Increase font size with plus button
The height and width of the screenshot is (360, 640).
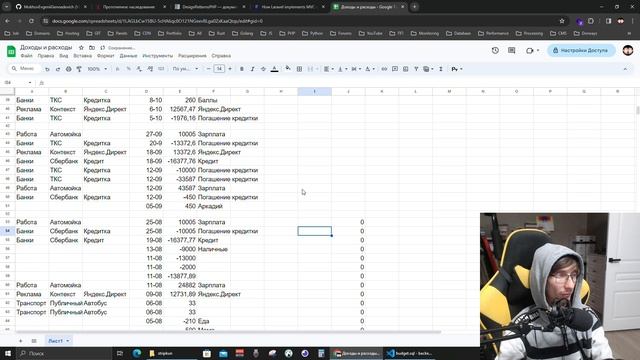230,69
